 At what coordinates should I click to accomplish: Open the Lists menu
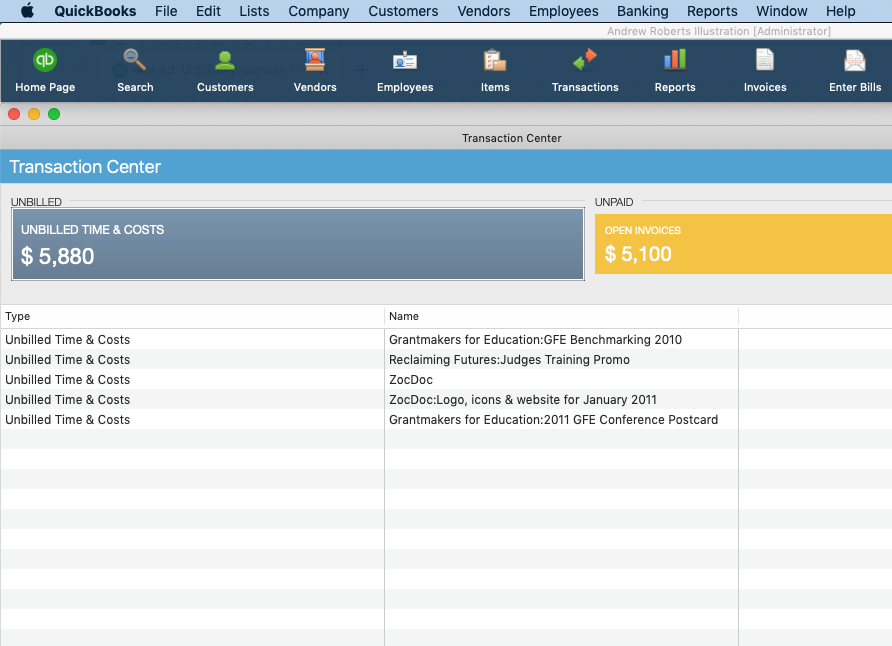pos(254,11)
